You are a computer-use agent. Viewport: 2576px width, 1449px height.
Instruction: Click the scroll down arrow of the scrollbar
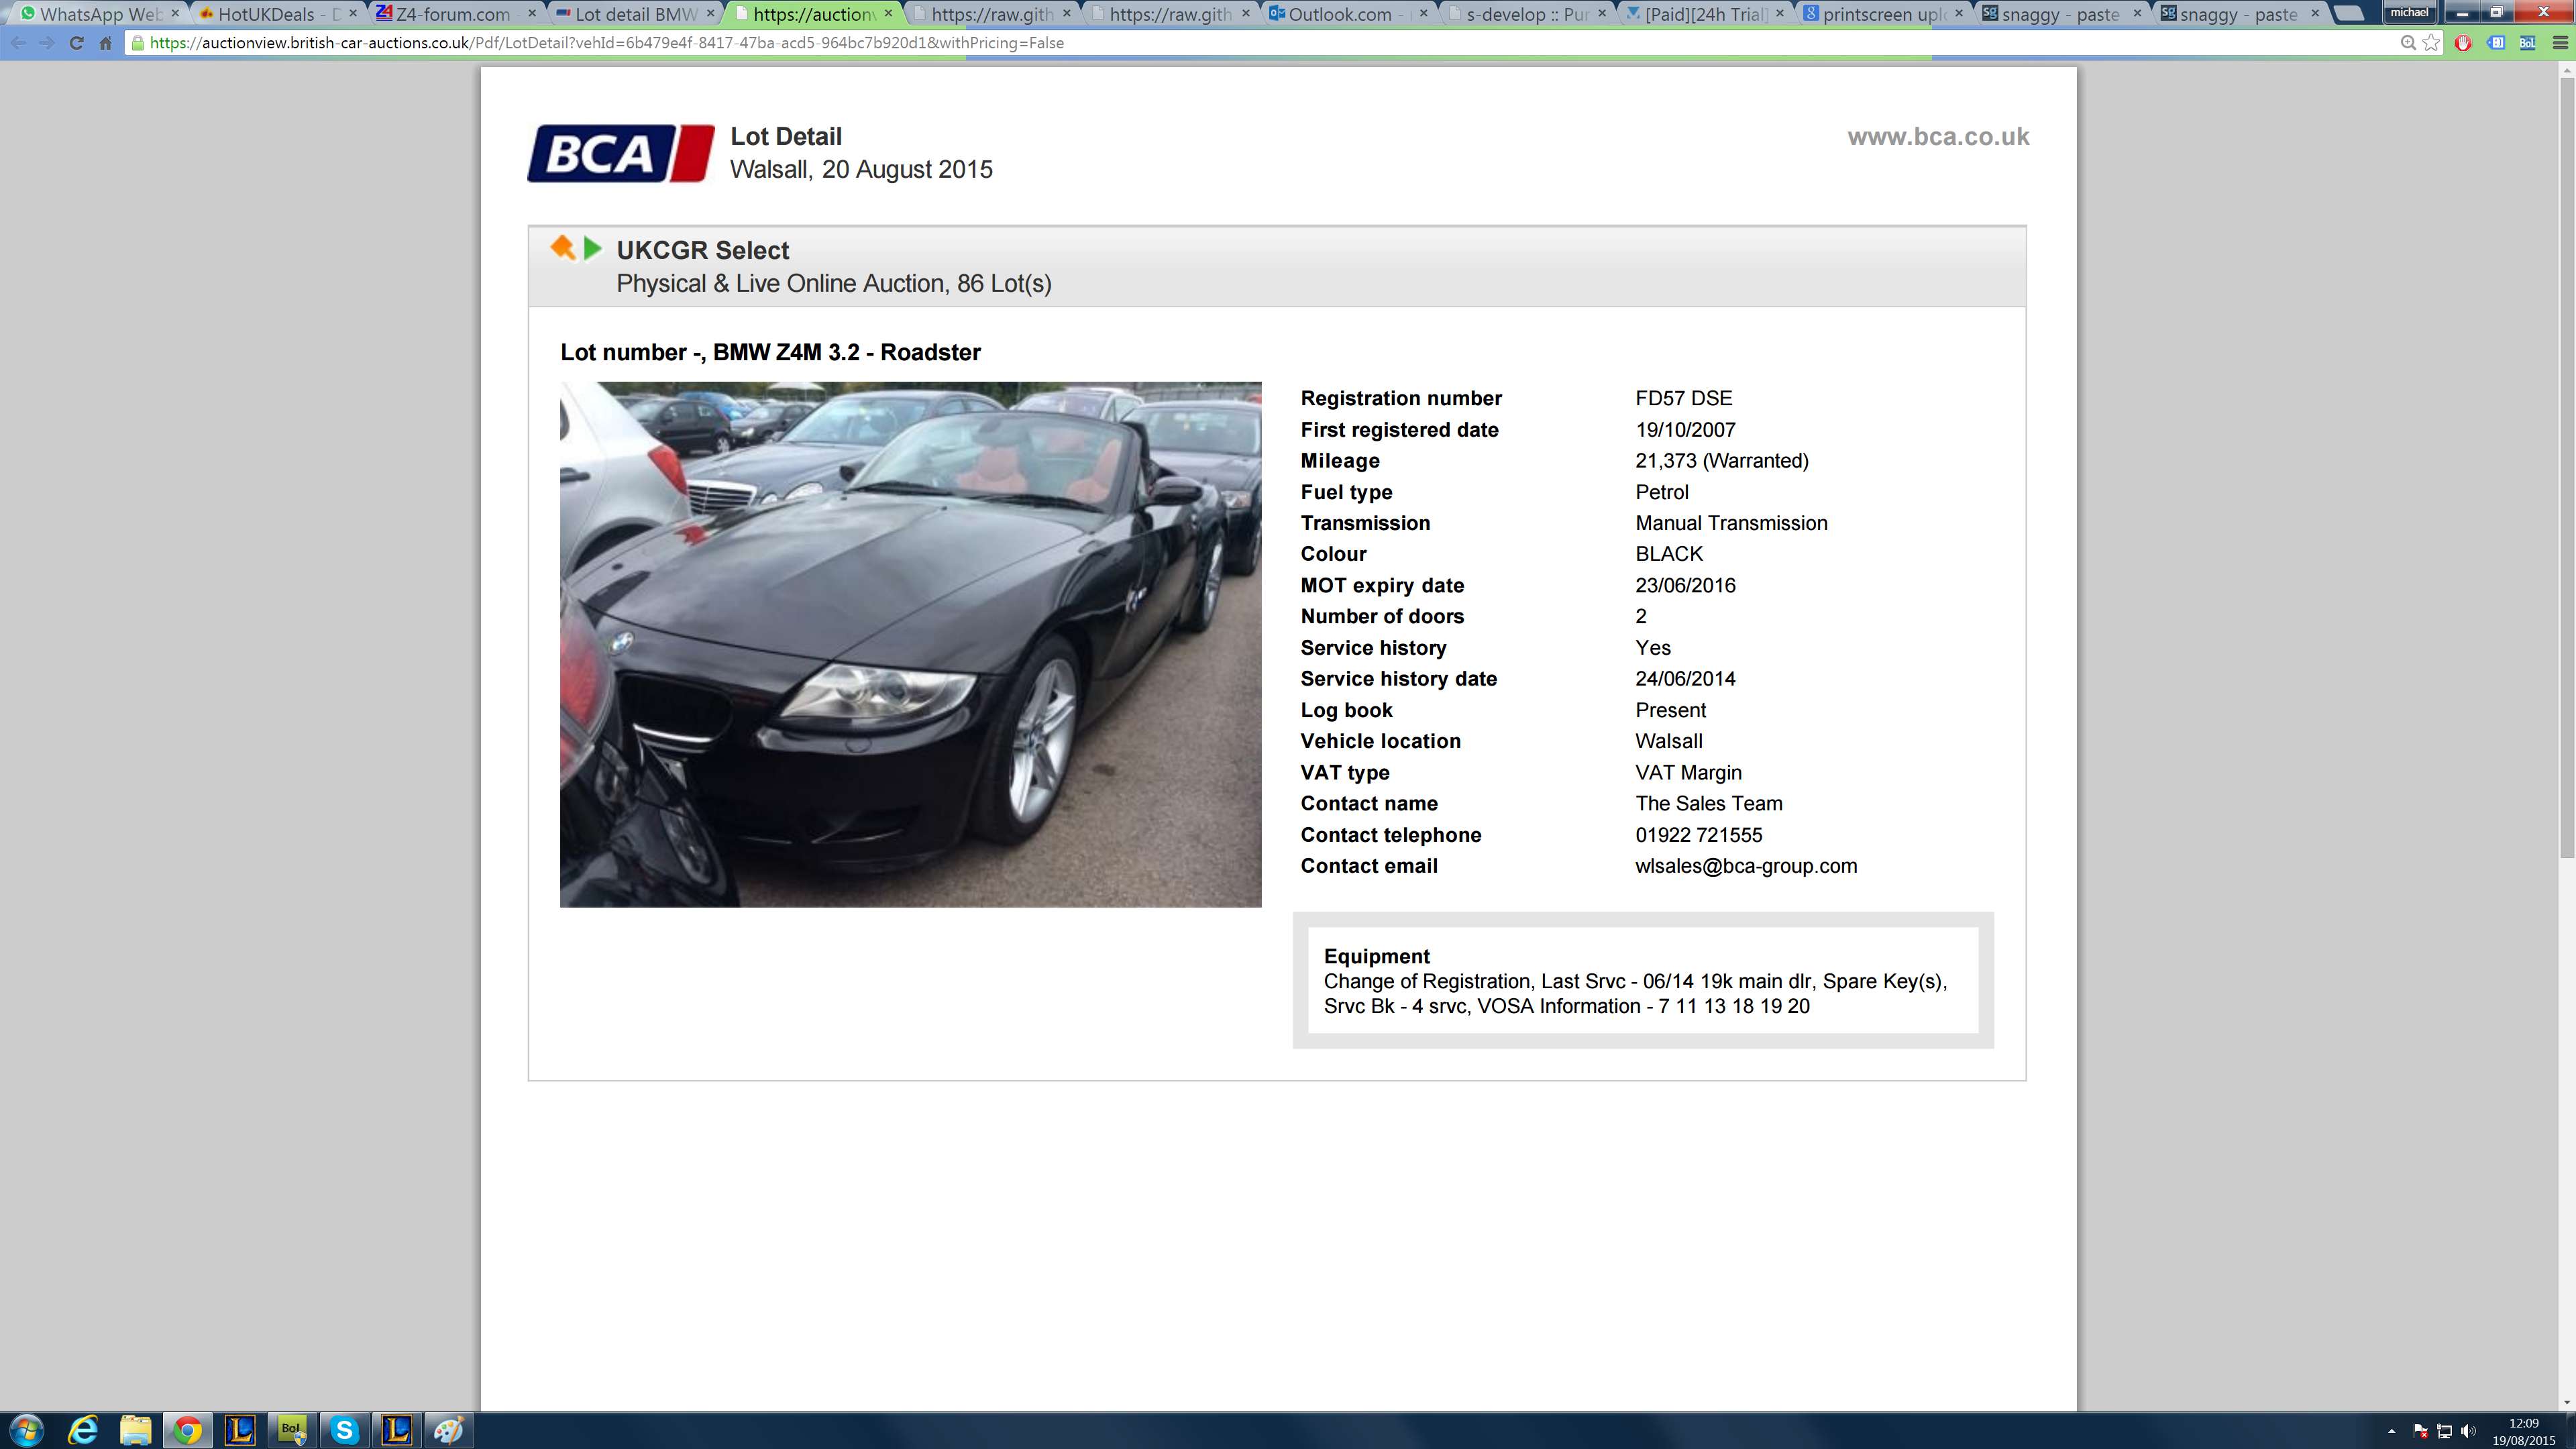pyautogui.click(x=2566, y=1402)
